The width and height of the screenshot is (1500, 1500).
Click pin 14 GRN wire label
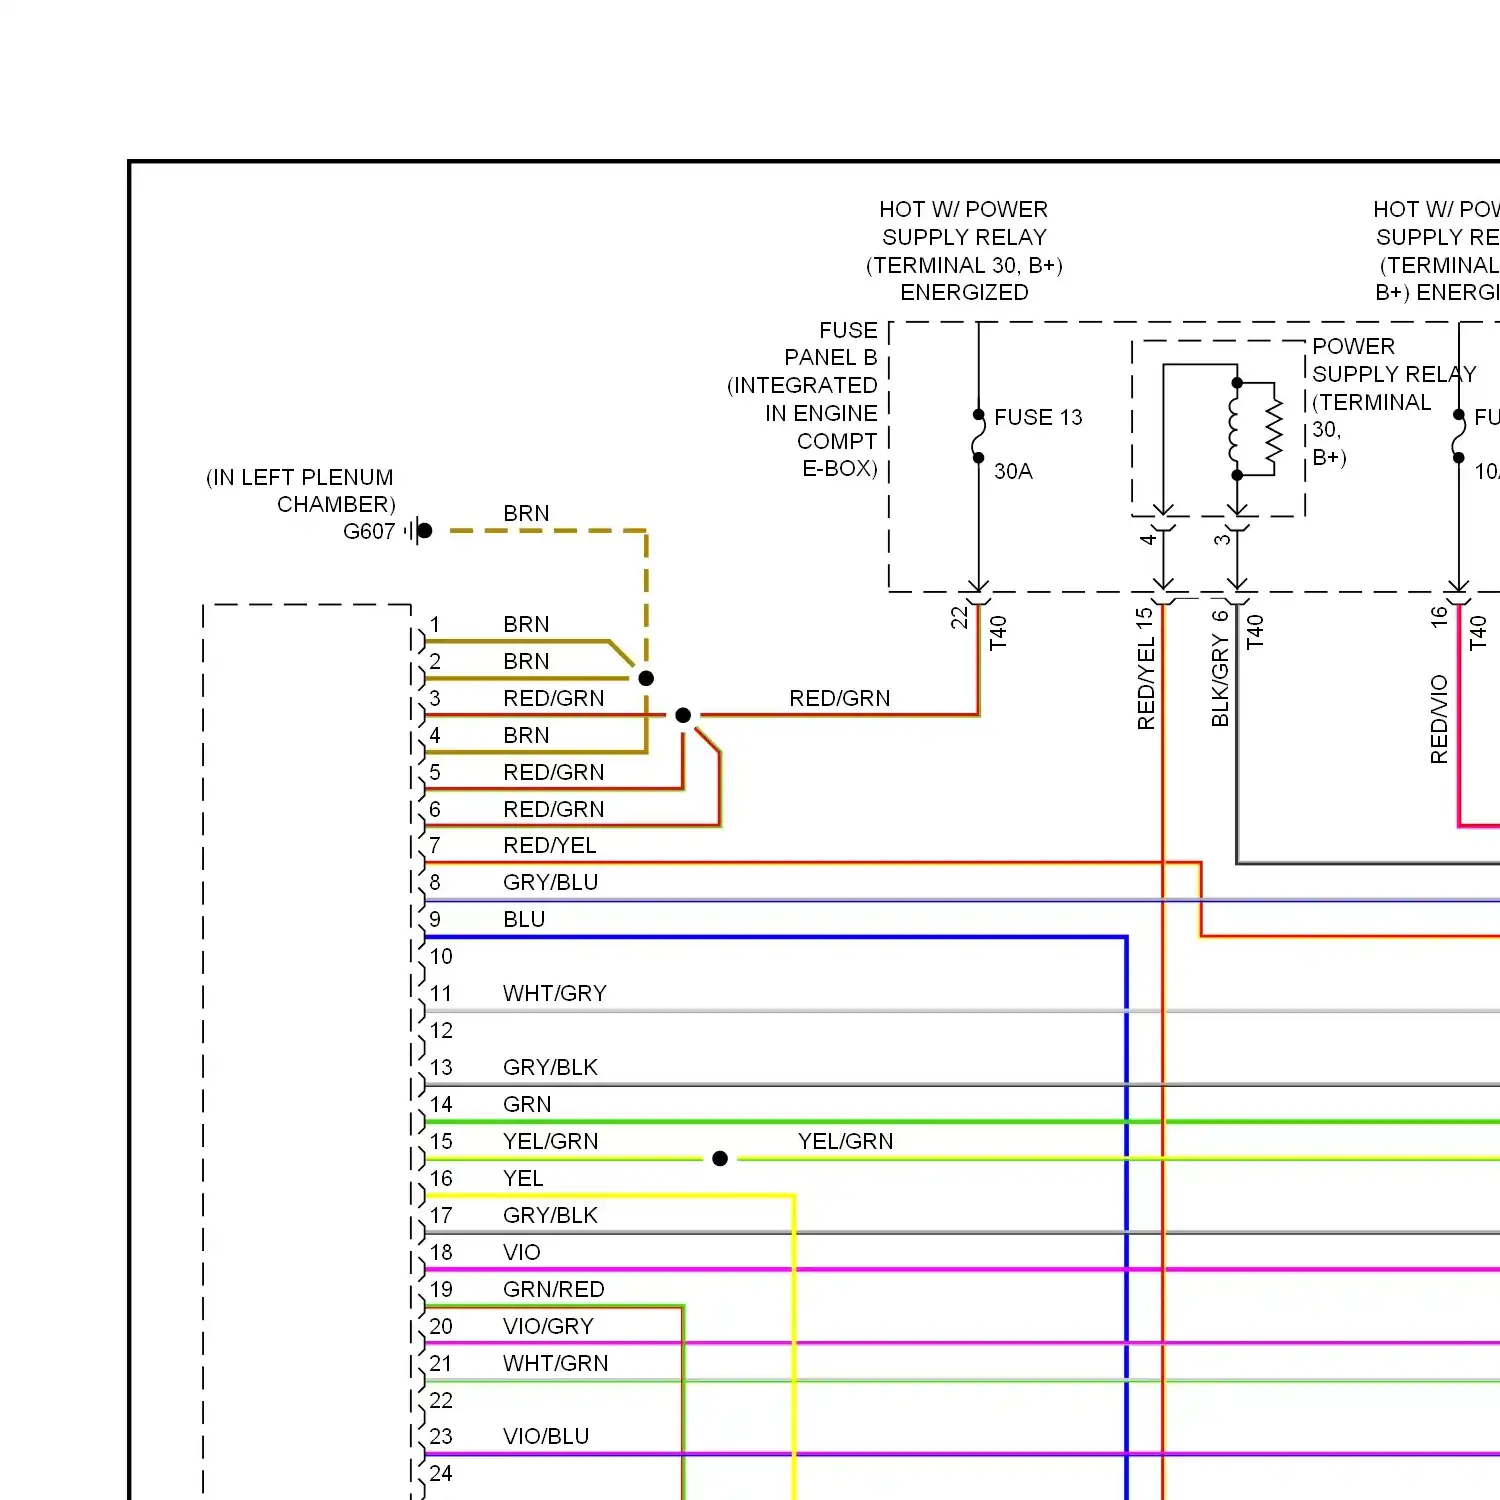pos(527,1104)
